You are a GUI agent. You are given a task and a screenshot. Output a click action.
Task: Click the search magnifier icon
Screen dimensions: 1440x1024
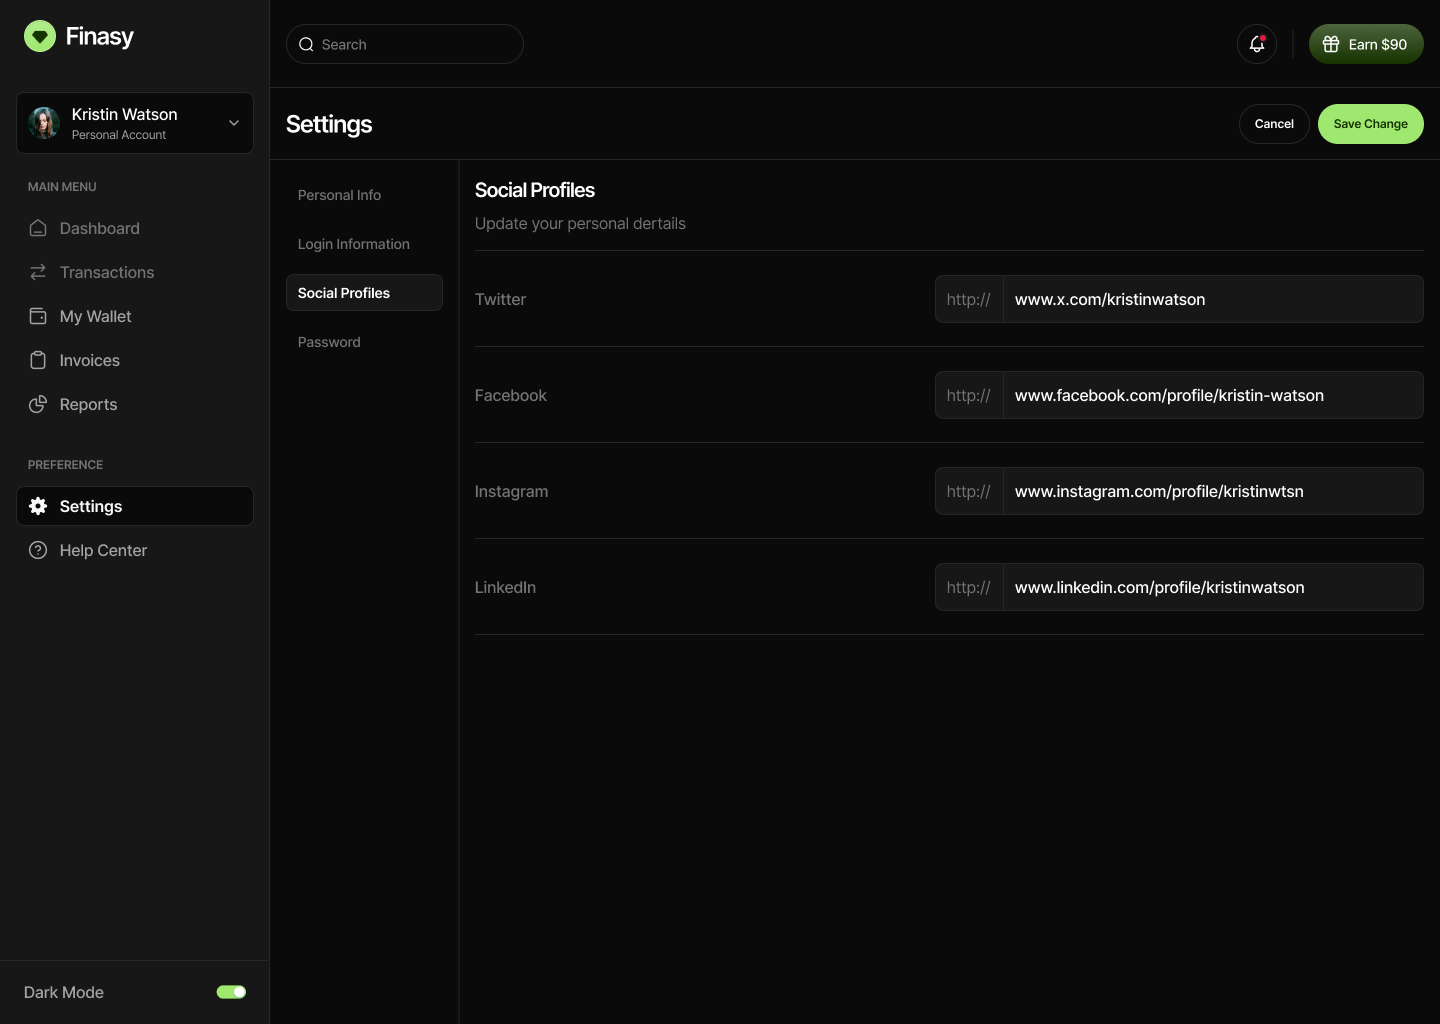tap(307, 44)
